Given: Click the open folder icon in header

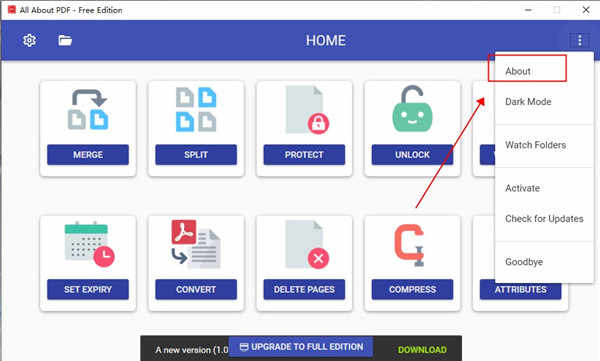Looking at the screenshot, I should [65, 40].
